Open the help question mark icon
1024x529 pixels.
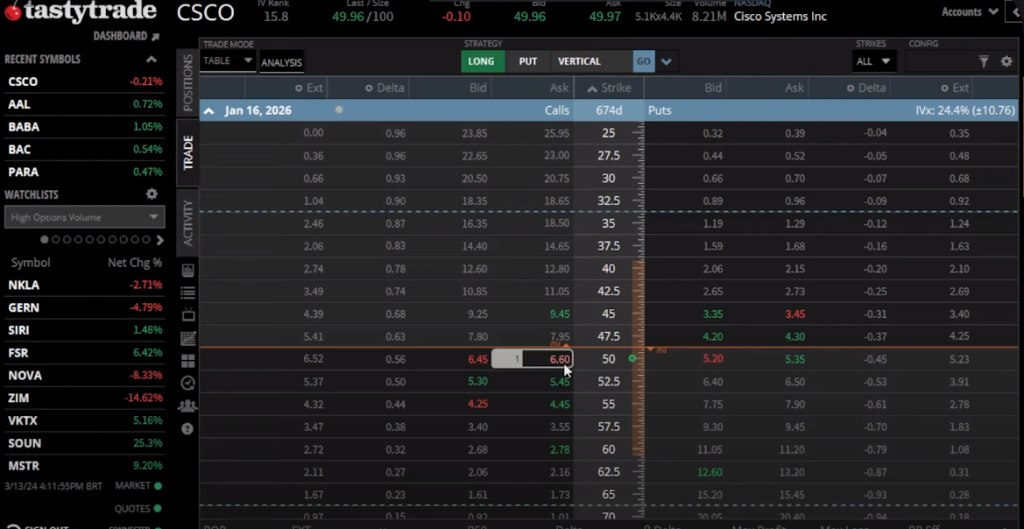(x=188, y=429)
